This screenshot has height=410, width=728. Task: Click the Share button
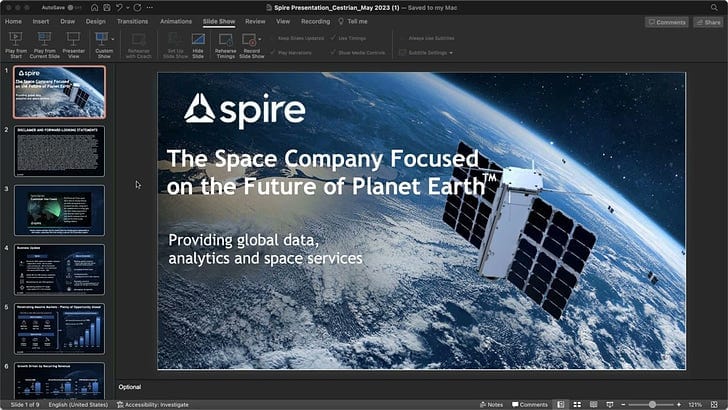click(x=708, y=22)
